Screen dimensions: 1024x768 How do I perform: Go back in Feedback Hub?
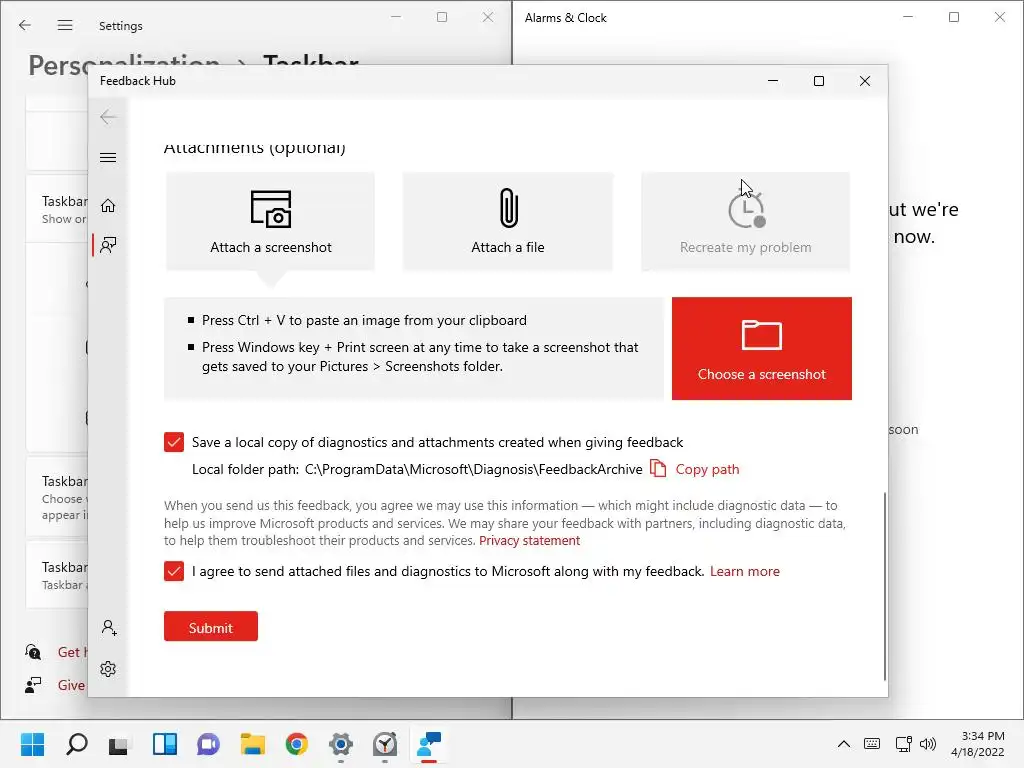(x=108, y=118)
